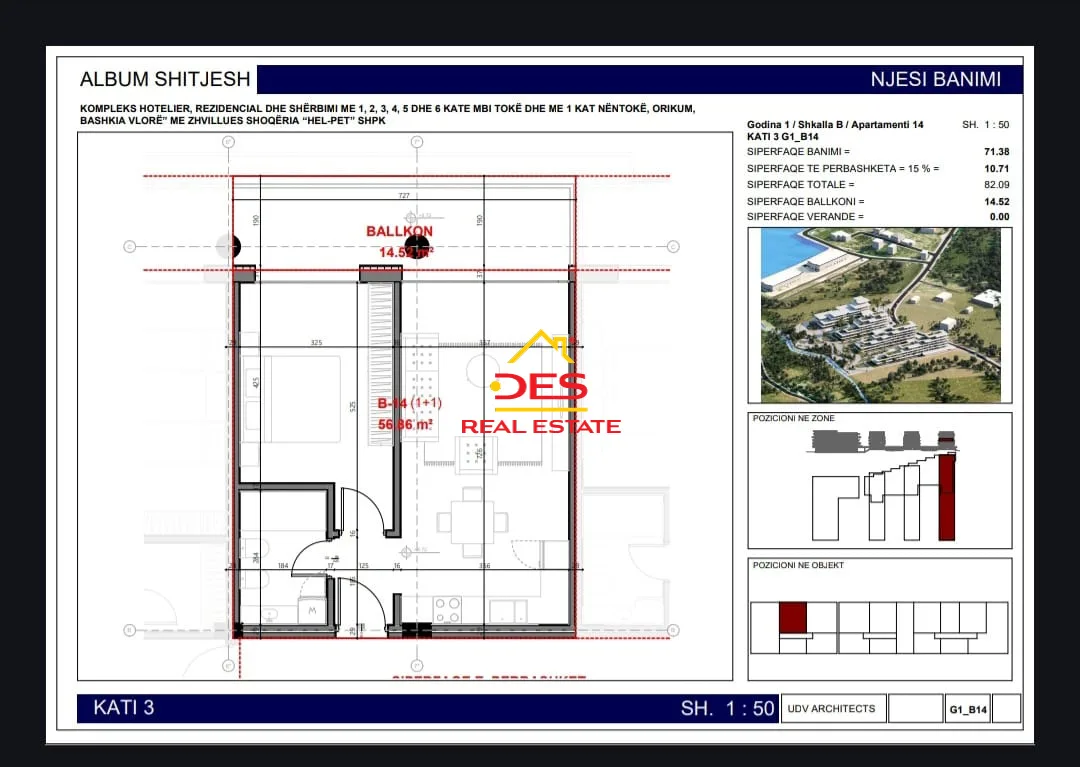
Task: Click the POZICIONI NE OBJEKT caption
Action: pos(798,565)
